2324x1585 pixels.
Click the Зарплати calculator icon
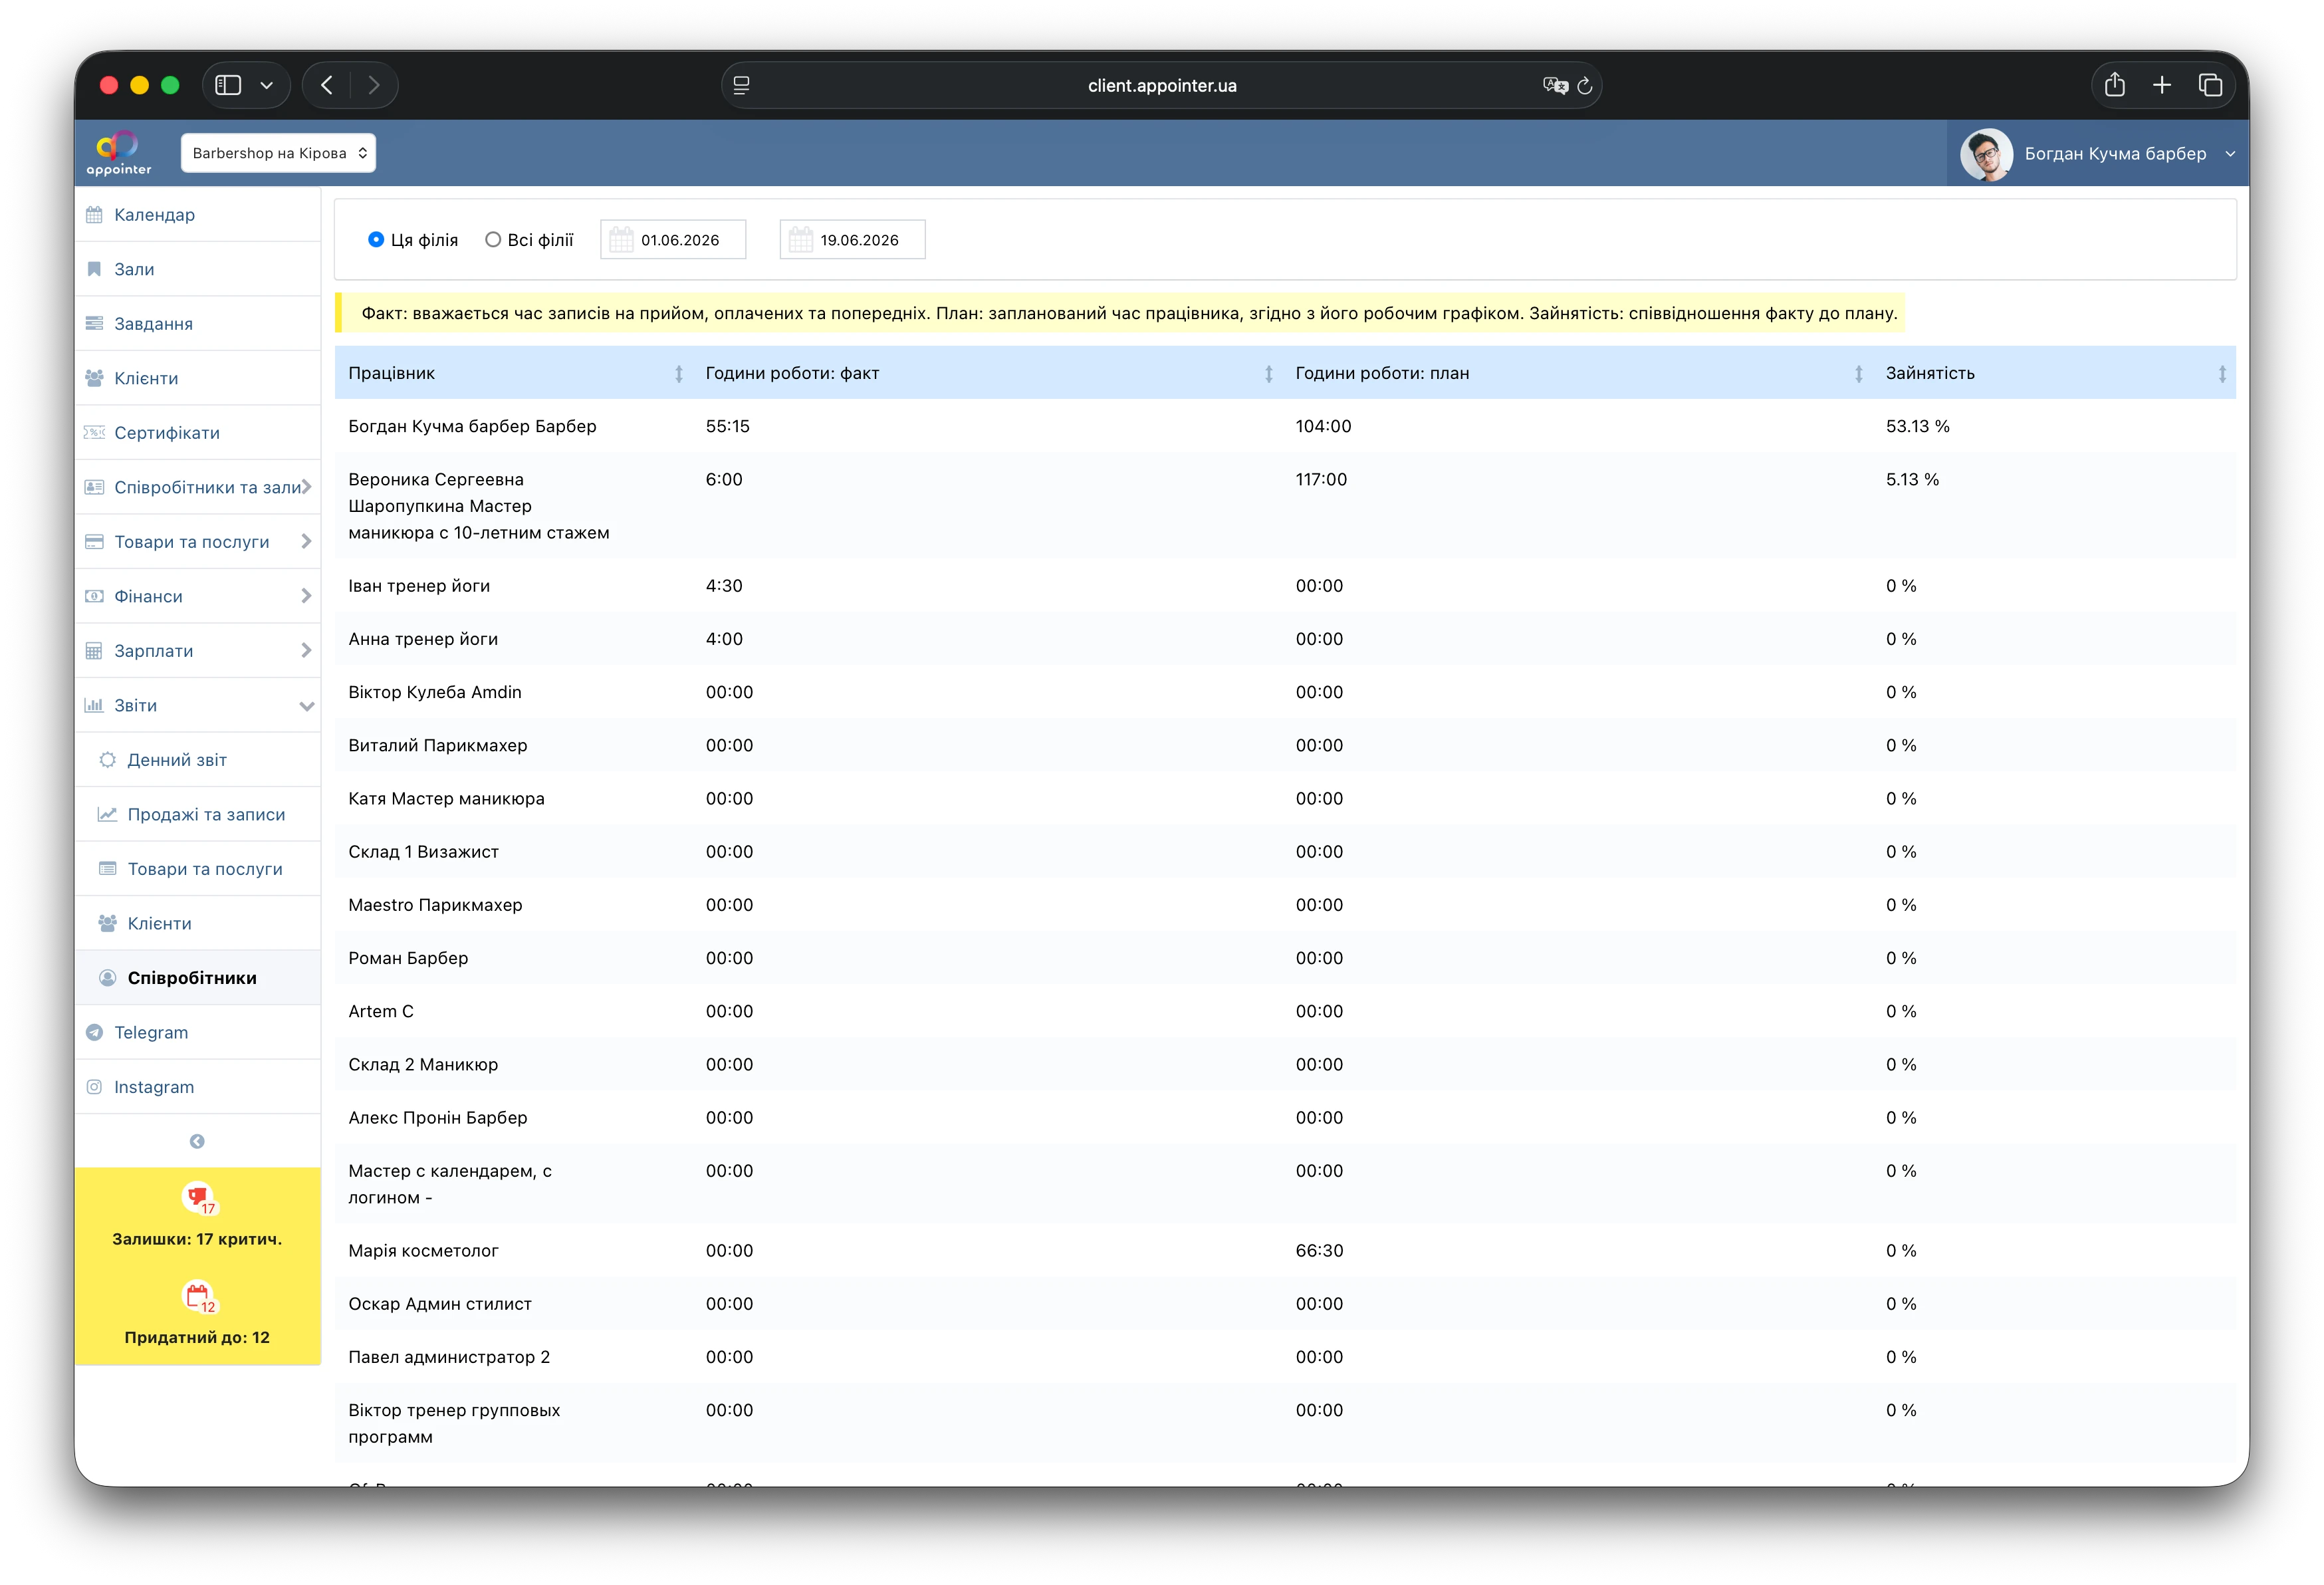click(94, 650)
